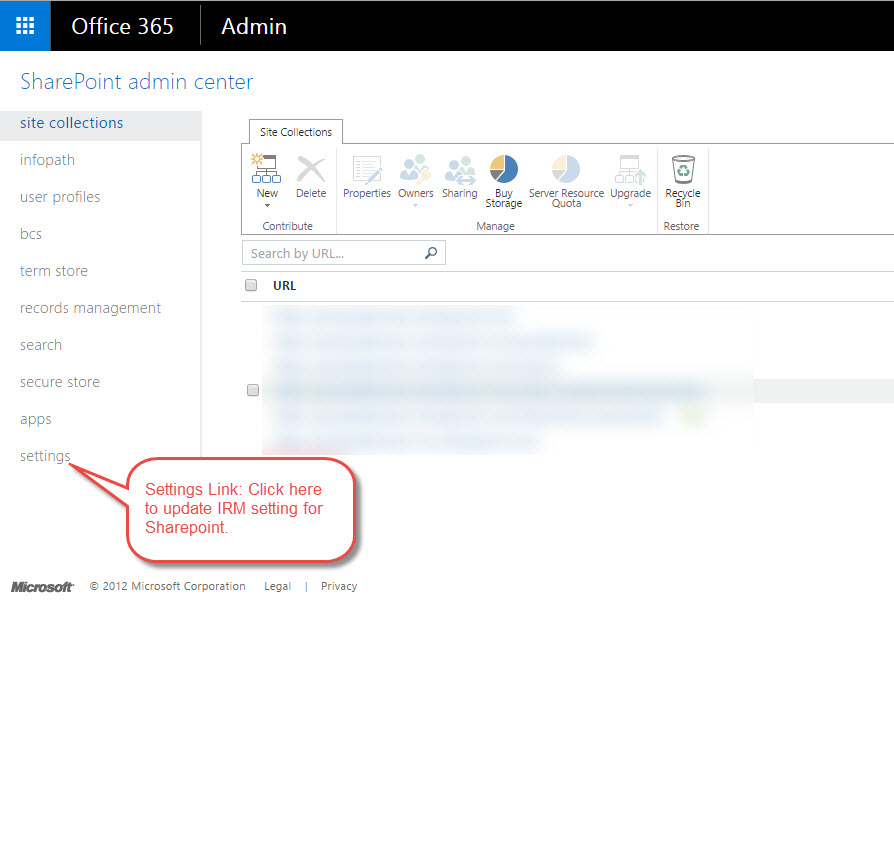Expand the Upgrade dropdown arrow
The width and height of the screenshot is (894, 843).
[x=630, y=205]
